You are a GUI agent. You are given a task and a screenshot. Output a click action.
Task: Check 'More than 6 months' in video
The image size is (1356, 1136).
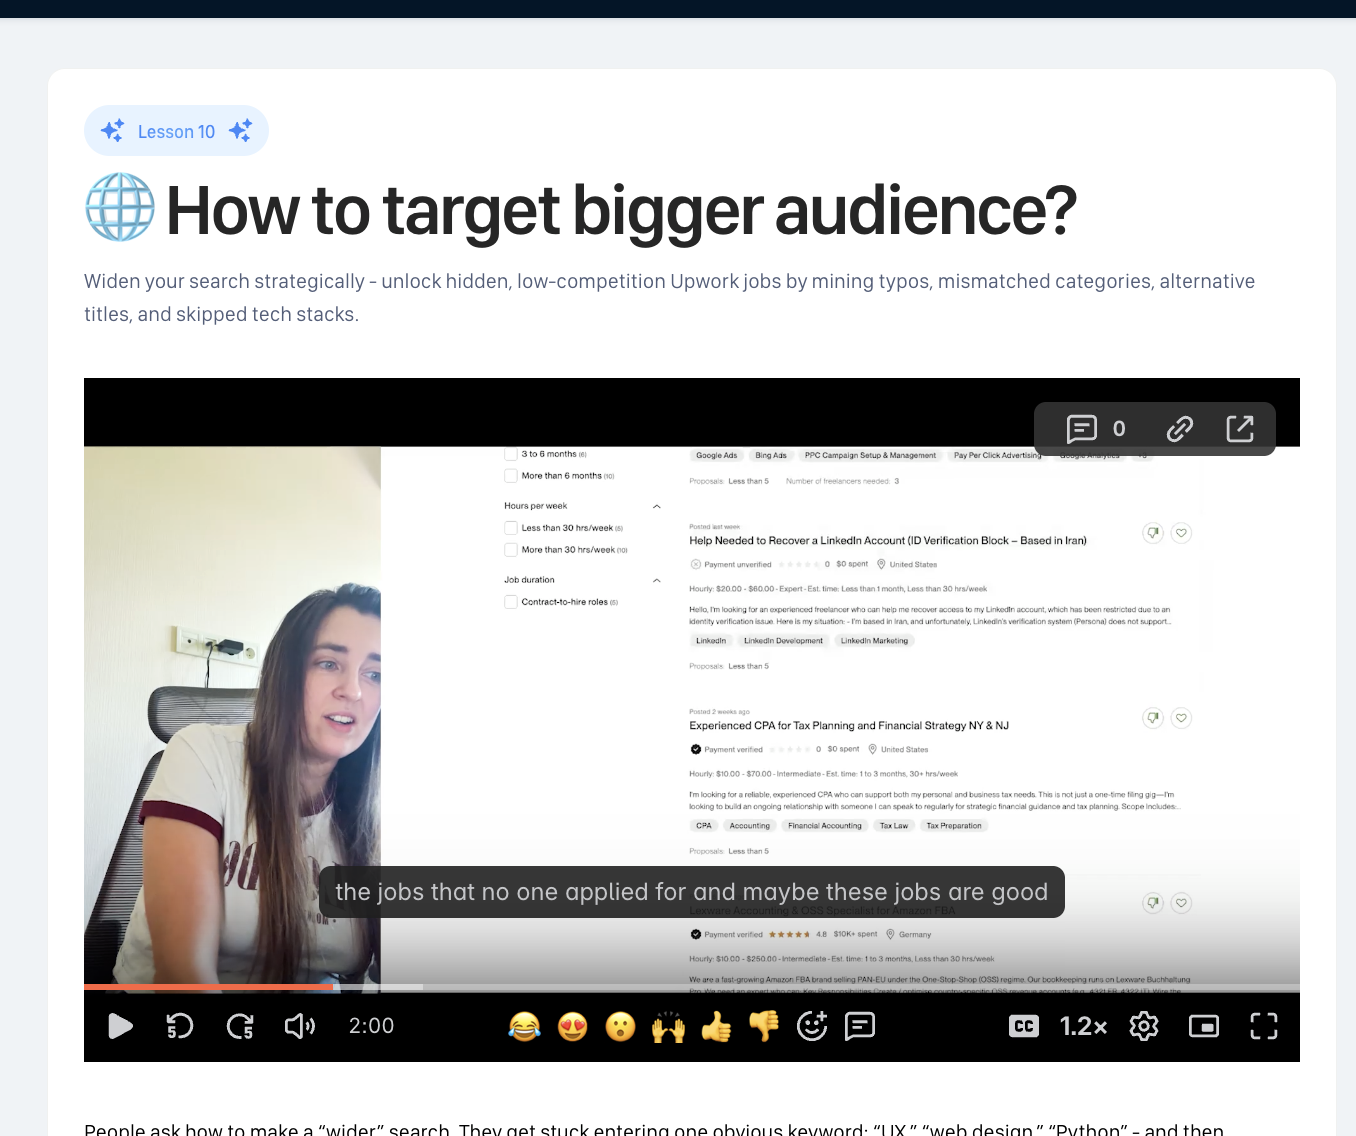pyautogui.click(x=511, y=476)
